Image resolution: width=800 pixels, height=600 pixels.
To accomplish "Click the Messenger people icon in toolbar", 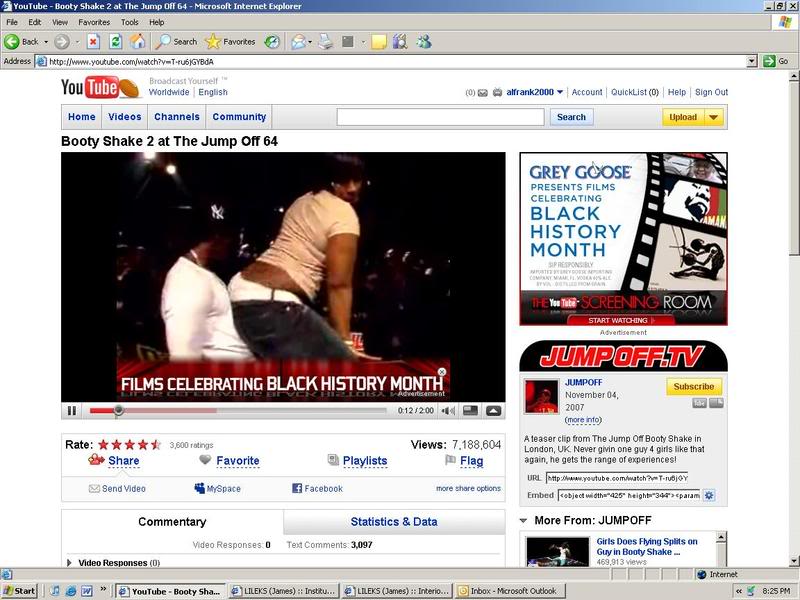I will point(423,42).
